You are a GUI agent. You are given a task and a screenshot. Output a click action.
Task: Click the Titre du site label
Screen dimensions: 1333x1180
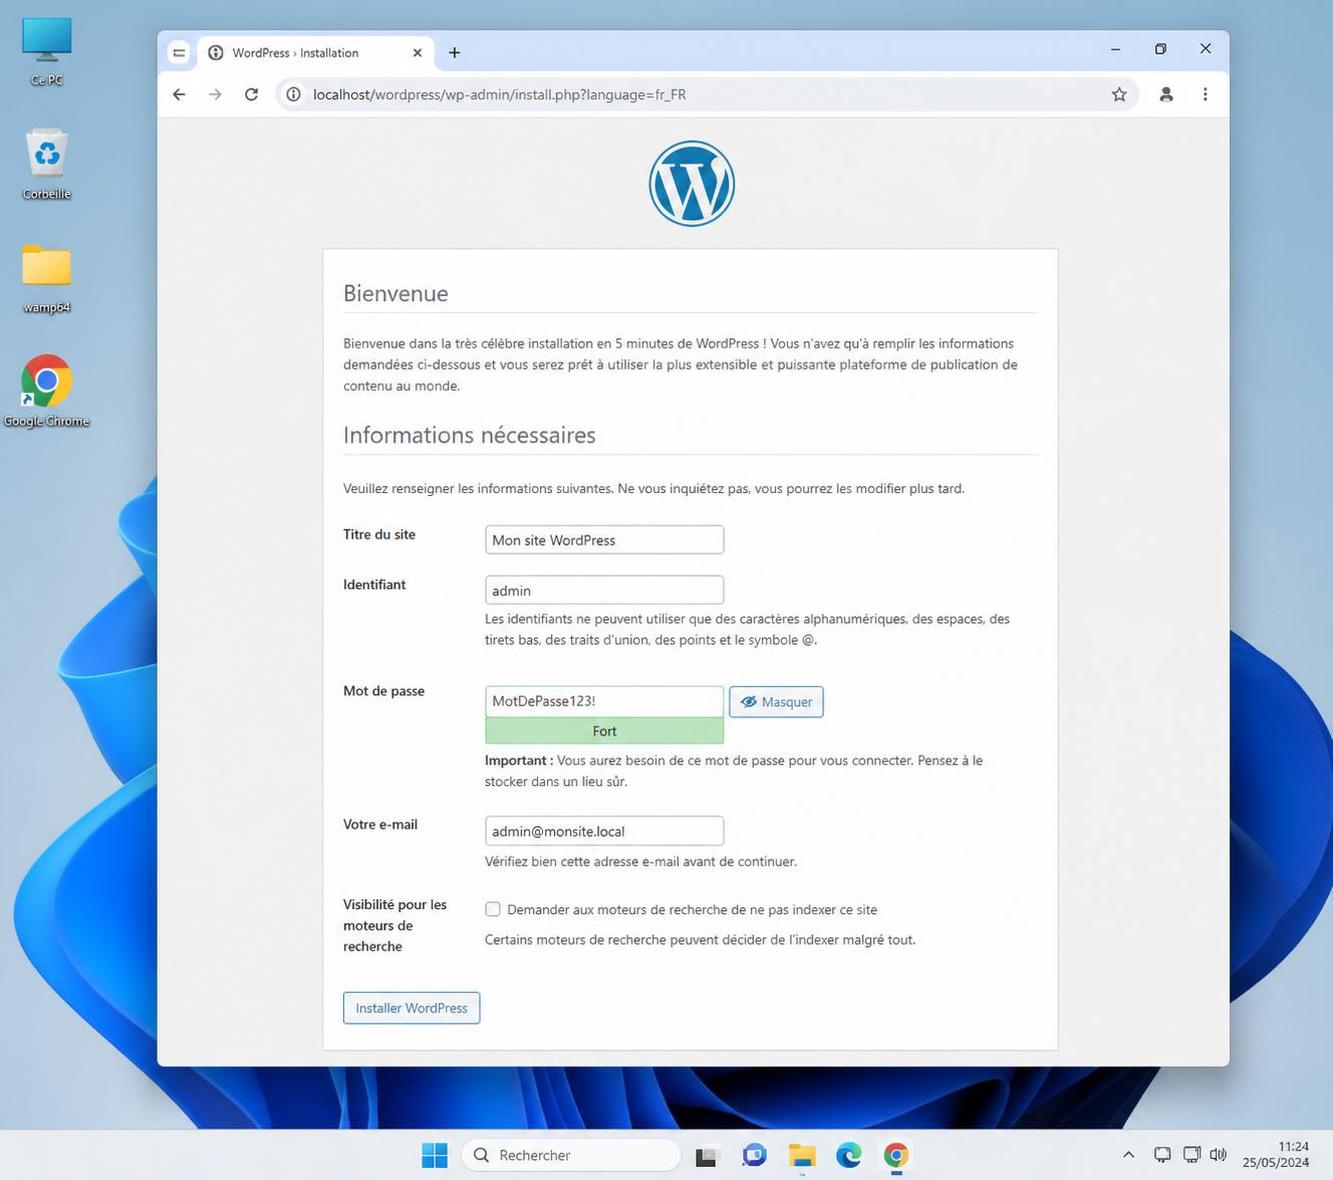pyautogui.click(x=379, y=534)
